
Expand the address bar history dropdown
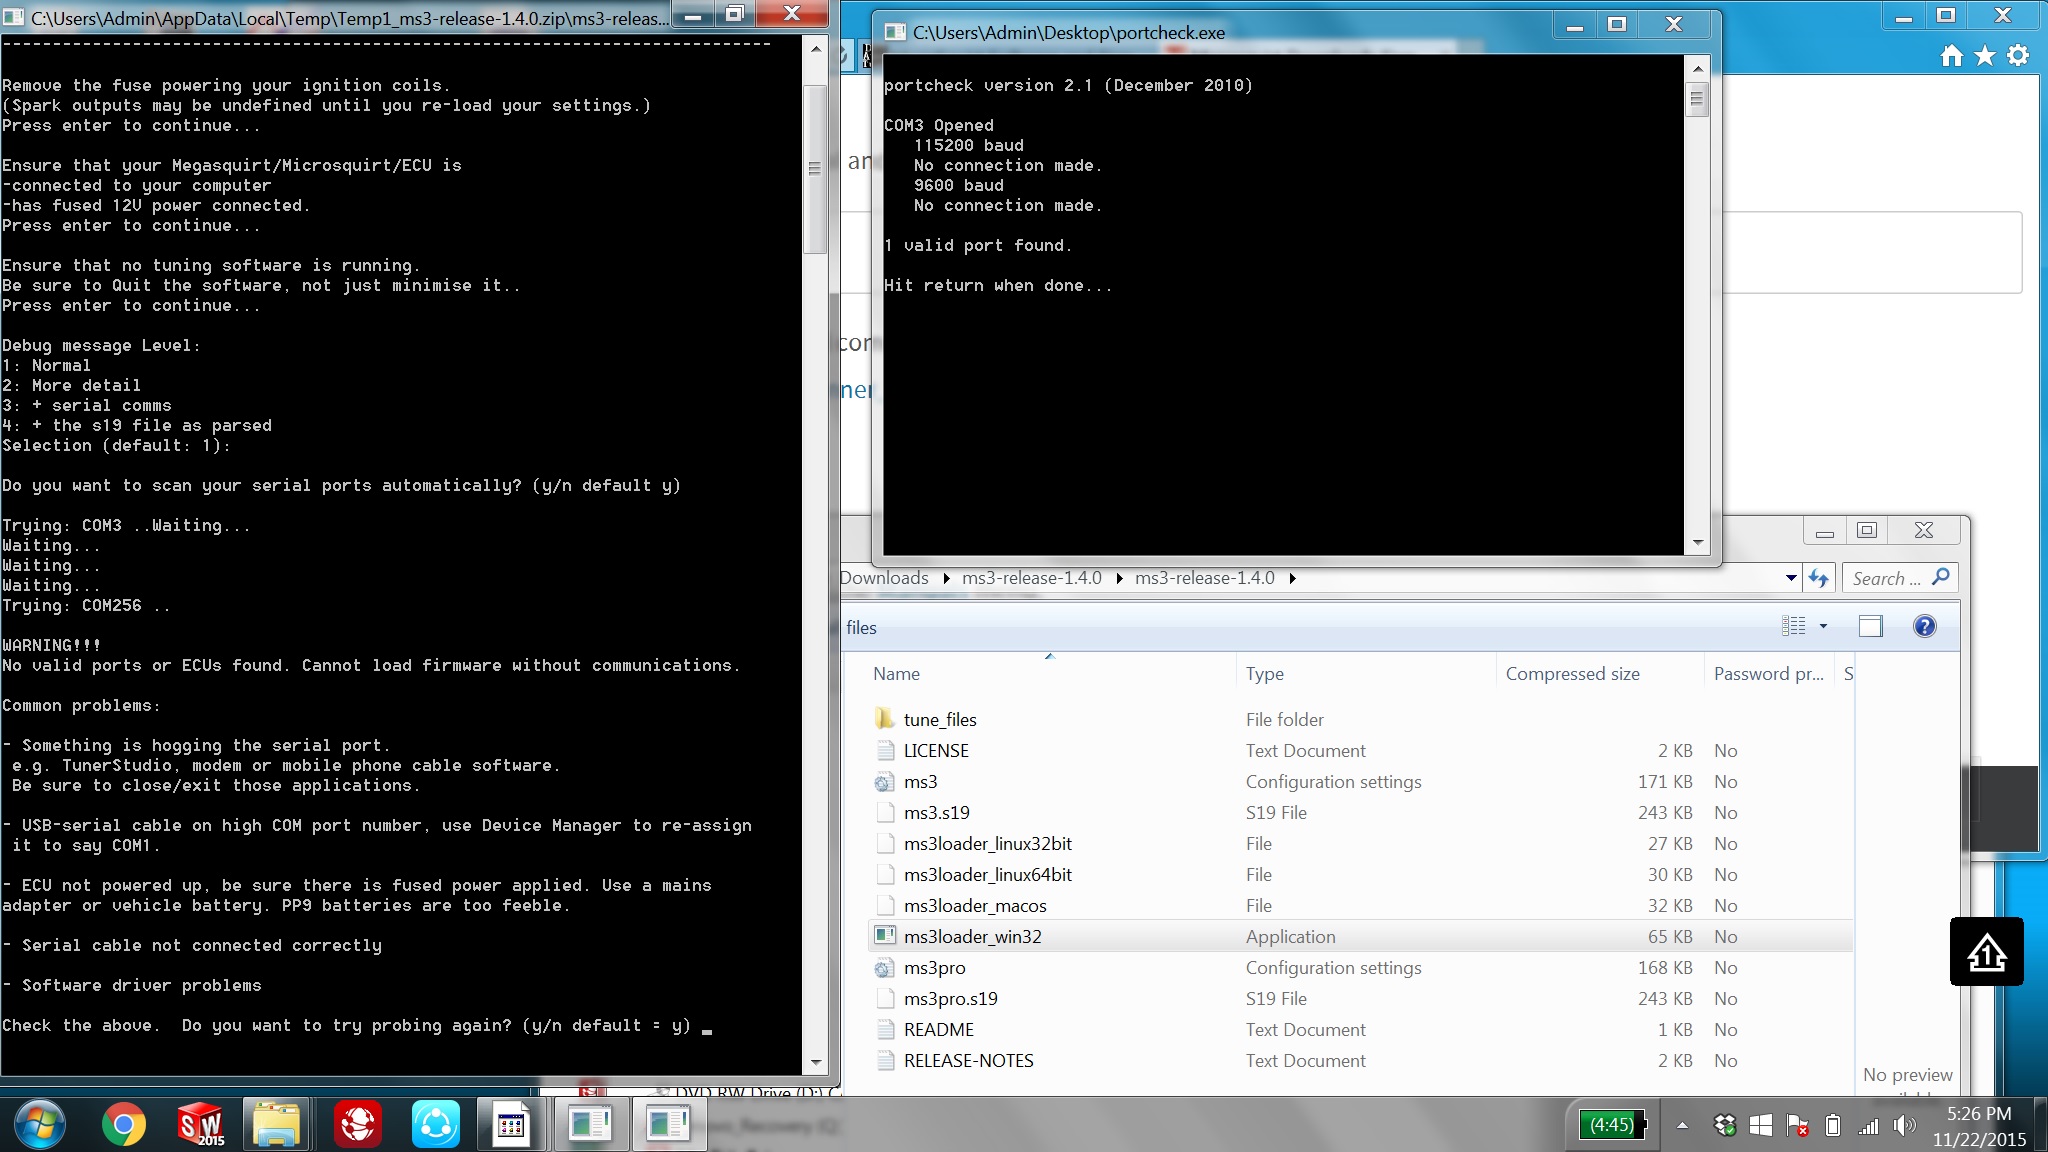[x=1790, y=578]
